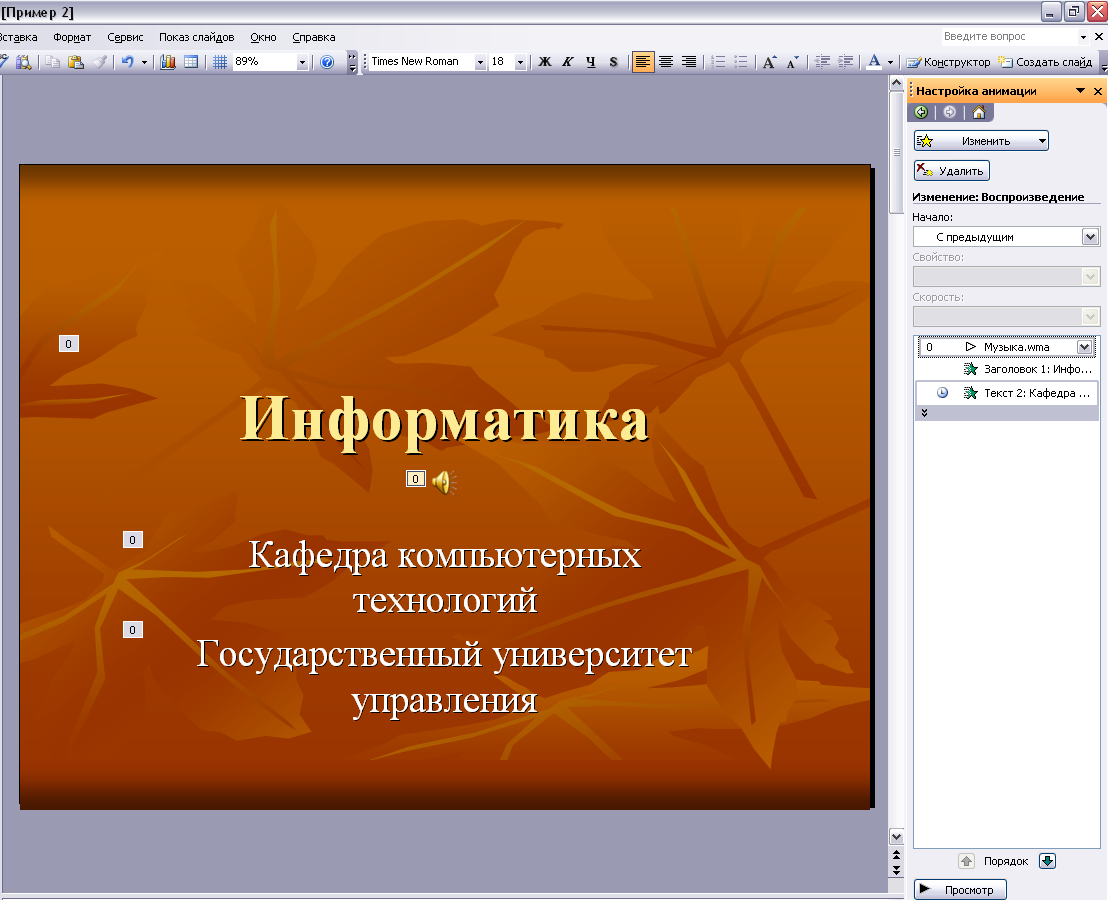This screenshot has width=1108, height=900.
Task: Go to previous slide double-arrow button
Action: pyautogui.click(x=897, y=855)
